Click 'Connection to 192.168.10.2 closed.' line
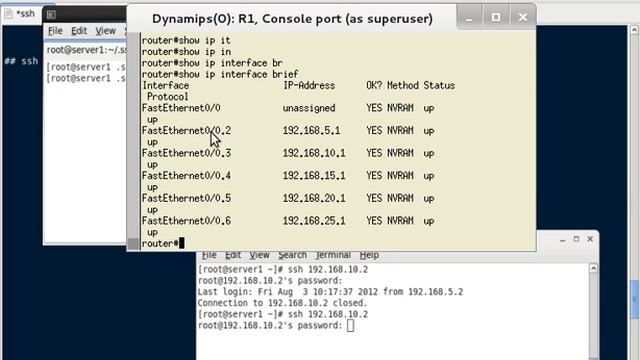Viewport: 640px width, 360px height. click(282, 303)
